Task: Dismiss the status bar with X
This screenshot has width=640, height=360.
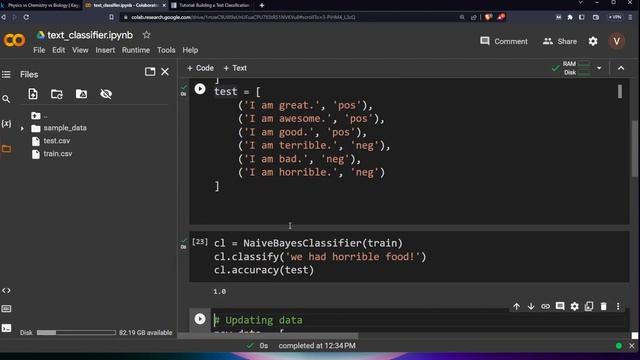Action: click(631, 346)
